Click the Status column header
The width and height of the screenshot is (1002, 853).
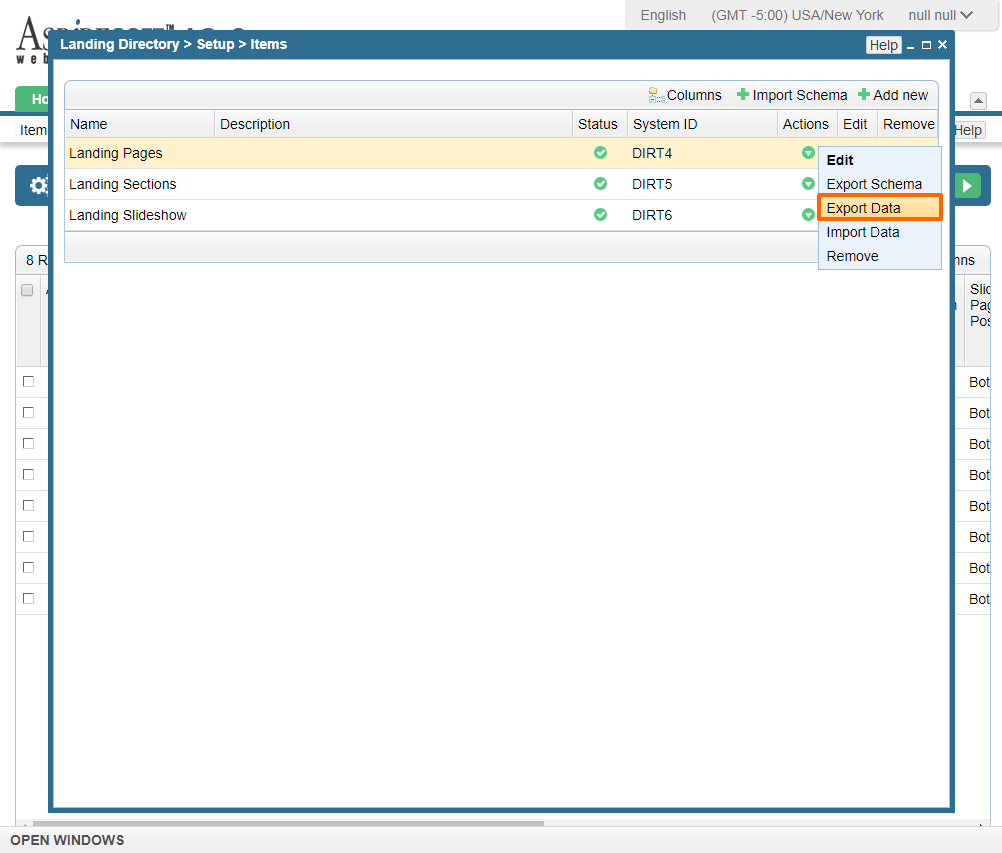(600, 124)
